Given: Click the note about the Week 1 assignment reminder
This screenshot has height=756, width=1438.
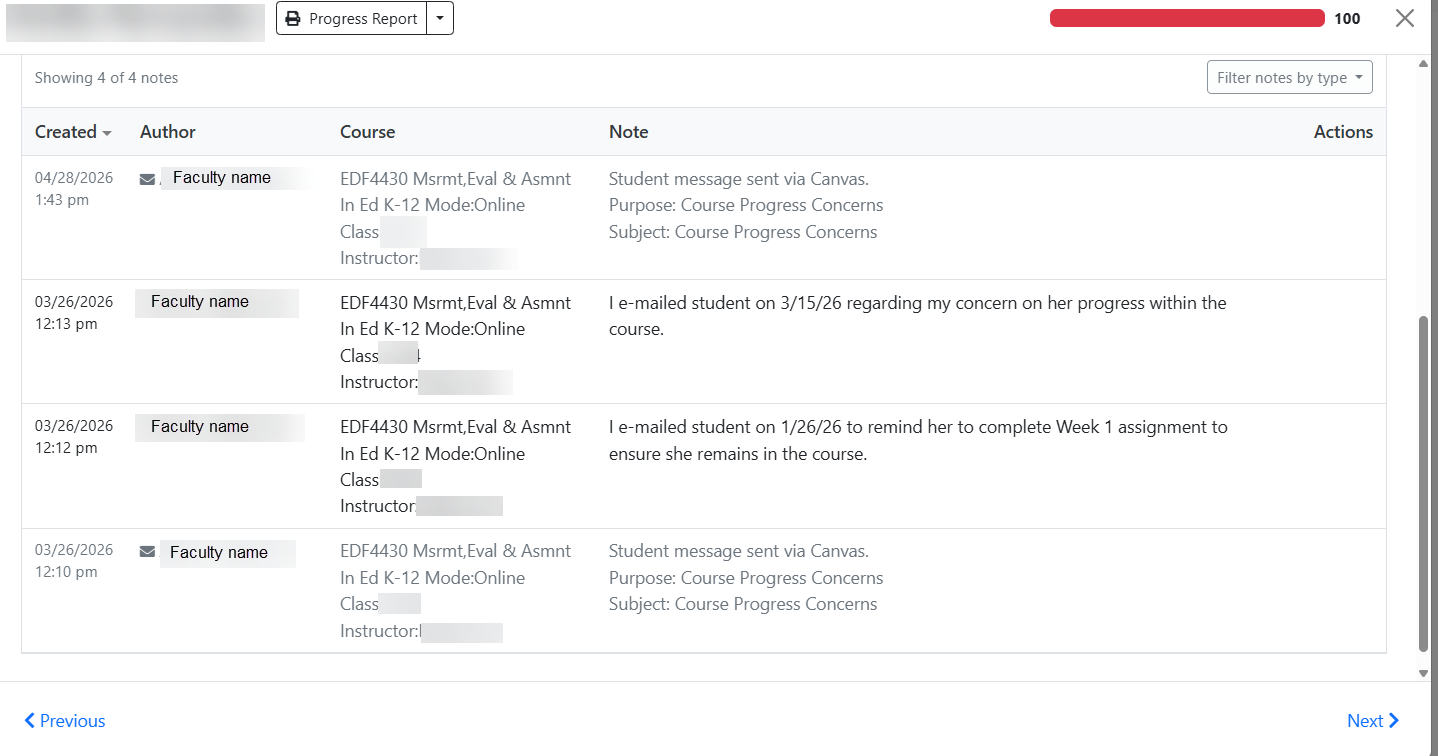Looking at the screenshot, I should [918, 440].
